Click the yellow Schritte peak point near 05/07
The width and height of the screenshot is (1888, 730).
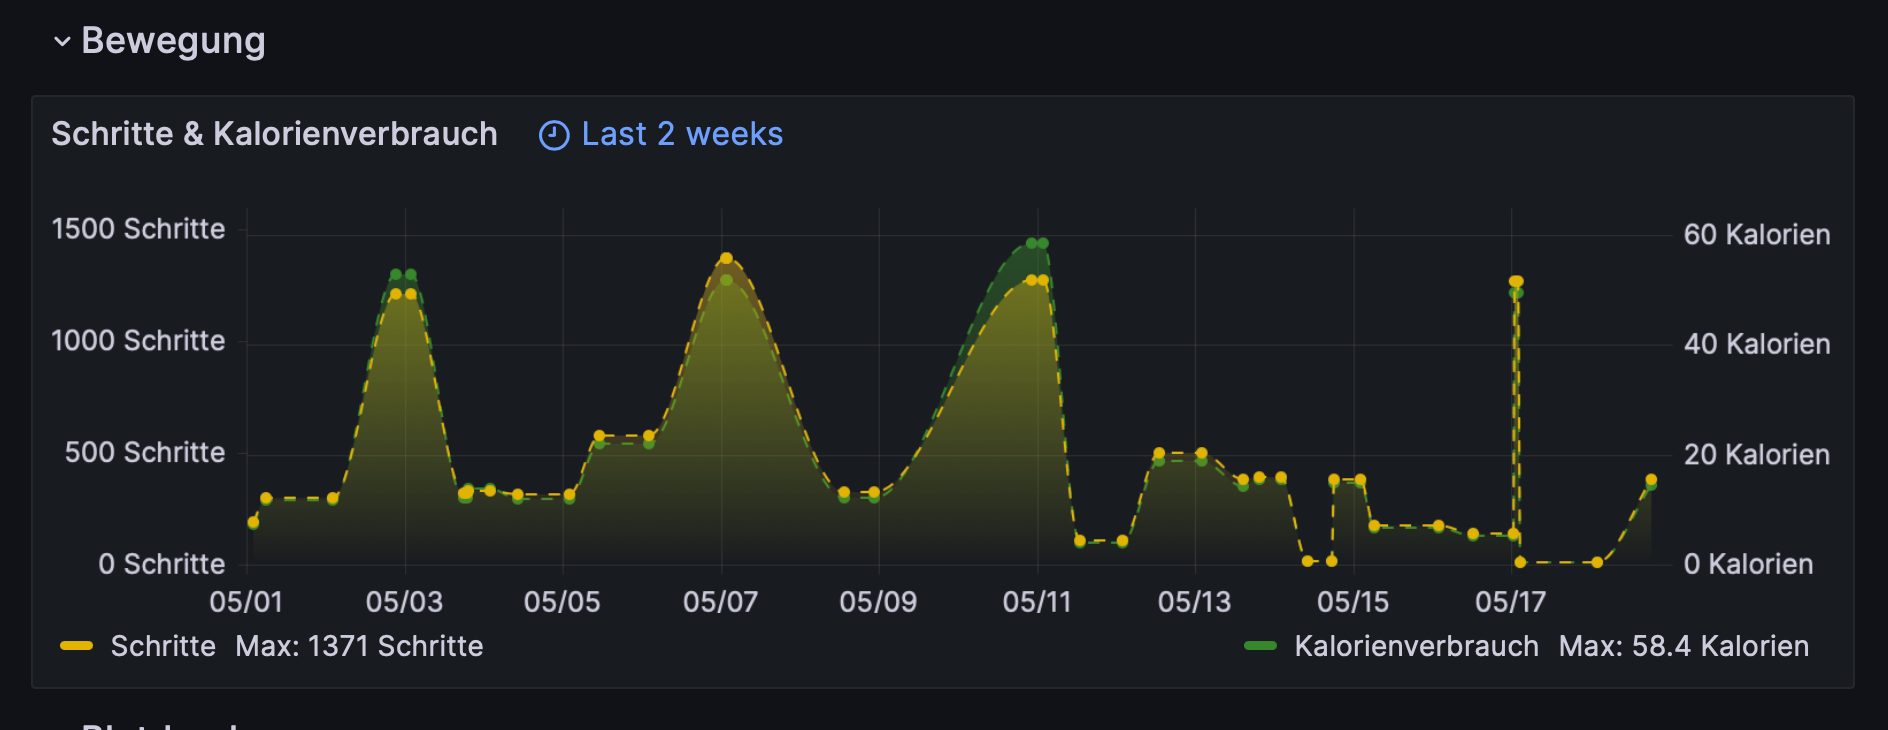pos(726,259)
